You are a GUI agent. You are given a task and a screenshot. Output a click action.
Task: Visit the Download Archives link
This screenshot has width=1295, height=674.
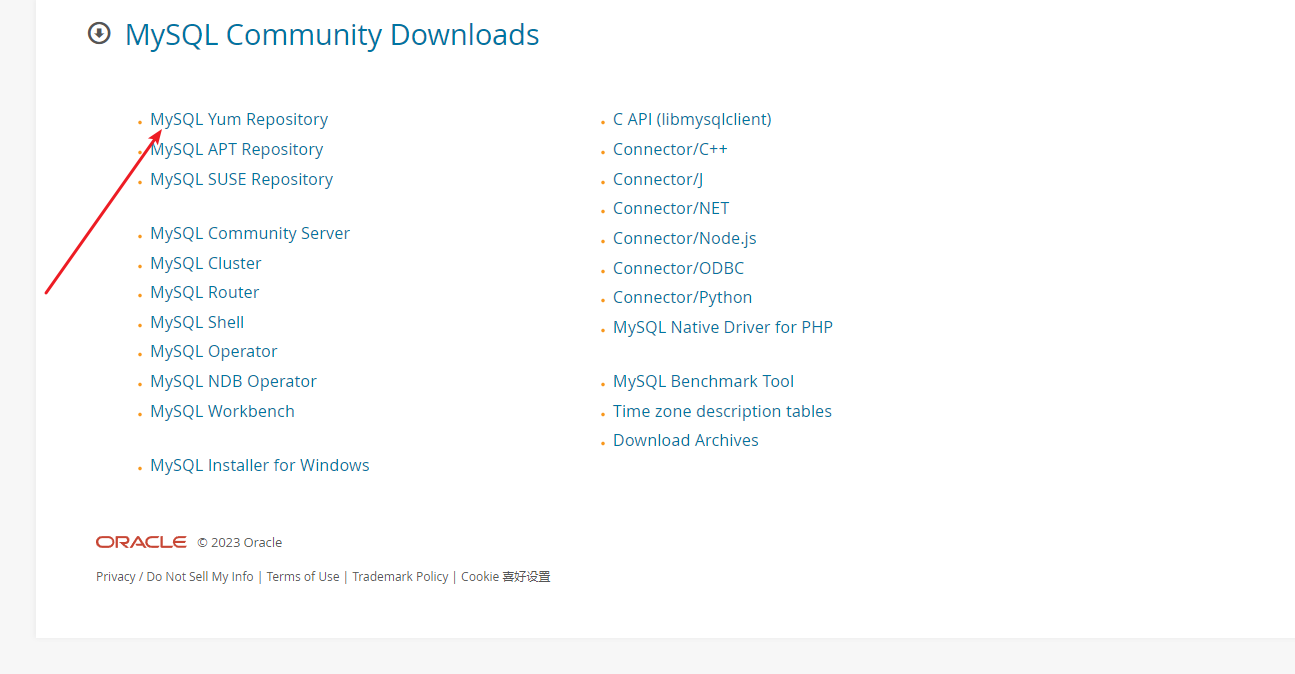[686, 440]
